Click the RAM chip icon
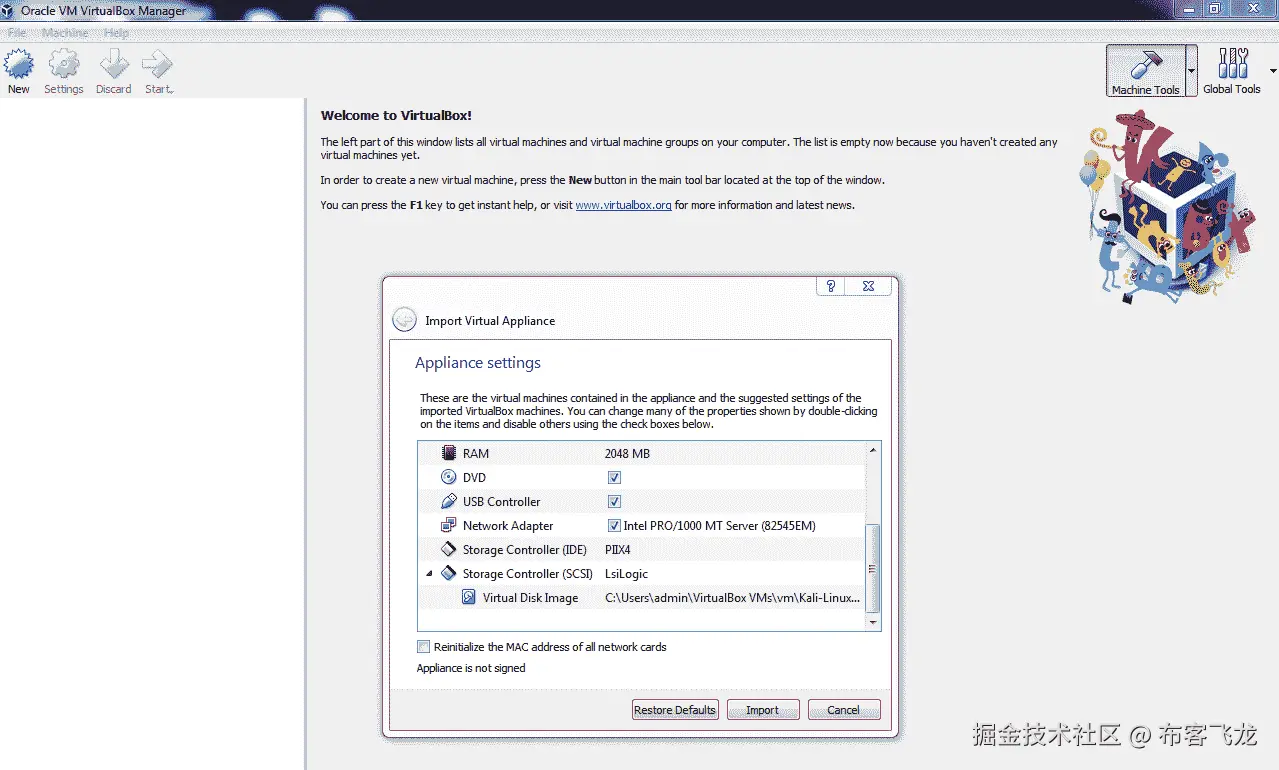Screen dimensions: 1279x770 pyautogui.click(x=449, y=453)
